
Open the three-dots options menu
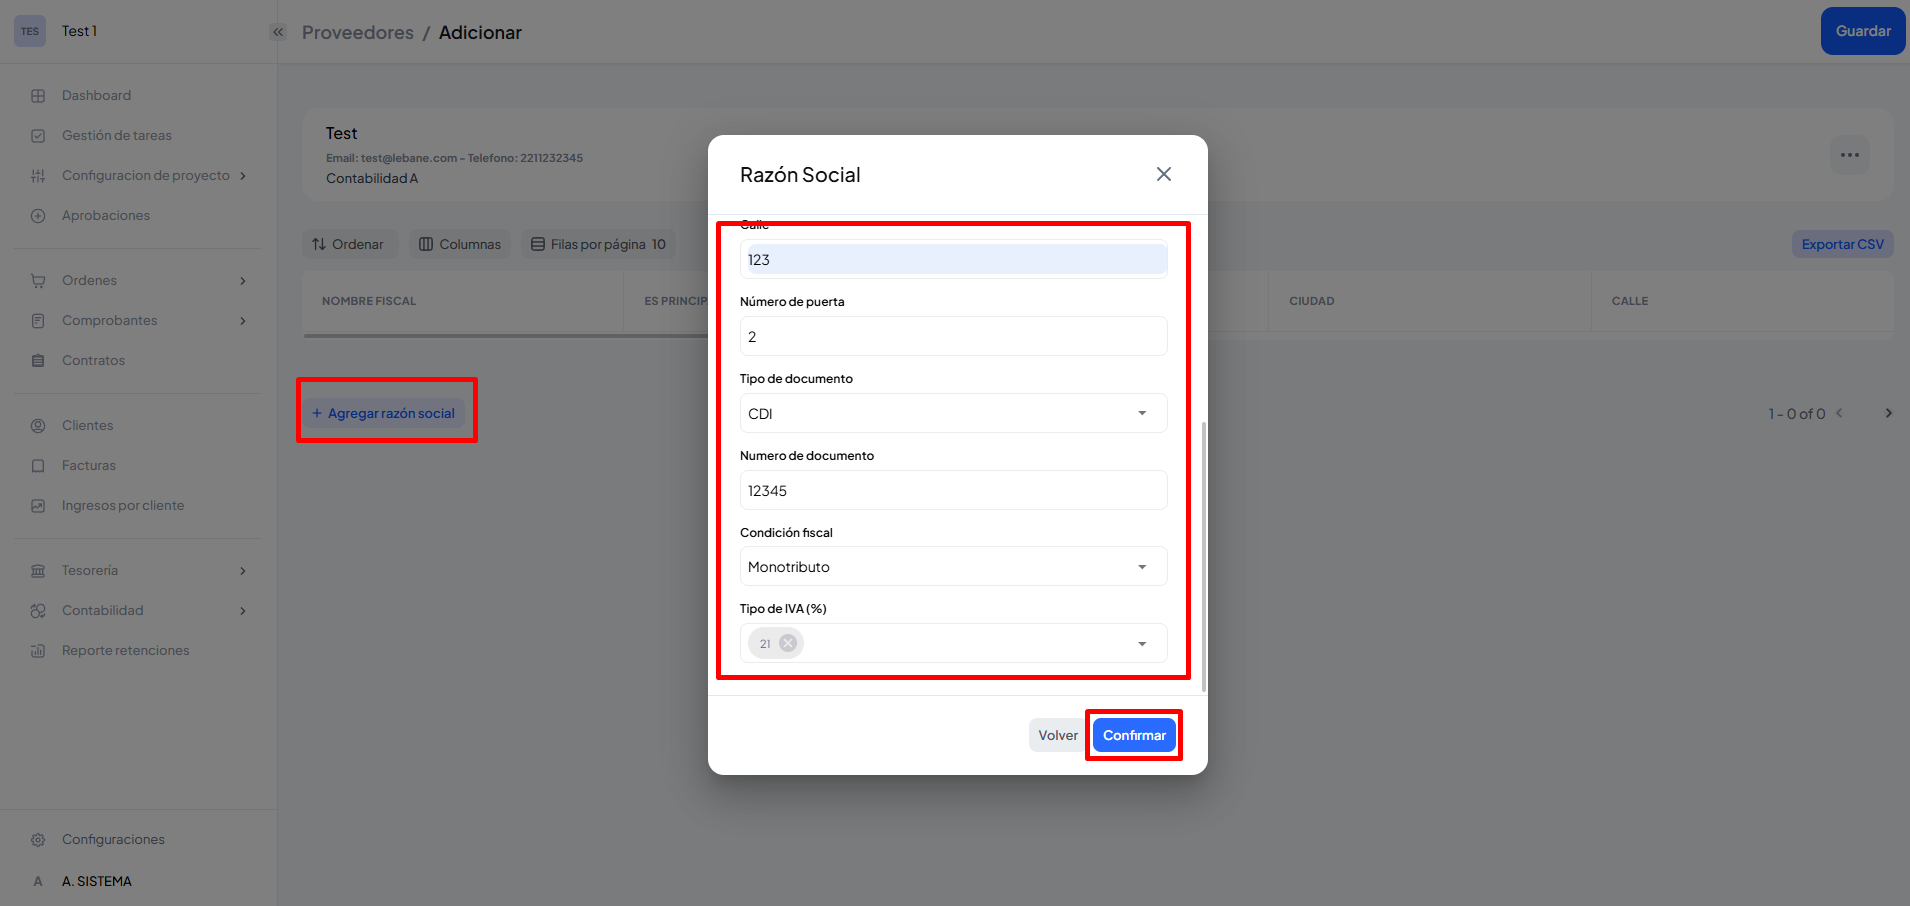(1849, 155)
